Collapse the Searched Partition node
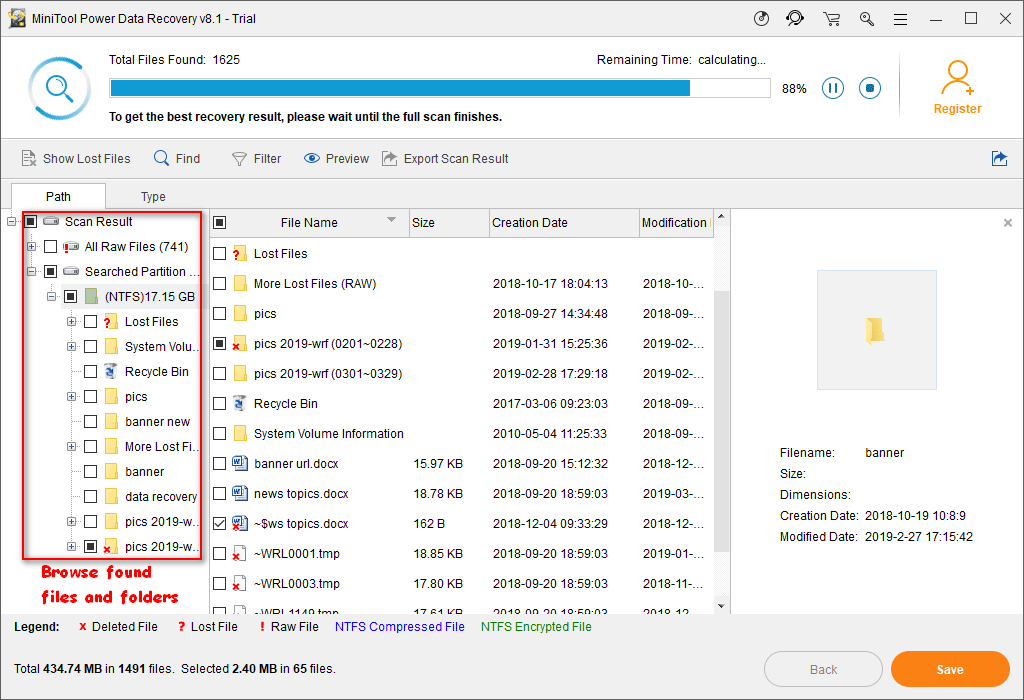The width and height of the screenshot is (1024, 700). coord(31,272)
